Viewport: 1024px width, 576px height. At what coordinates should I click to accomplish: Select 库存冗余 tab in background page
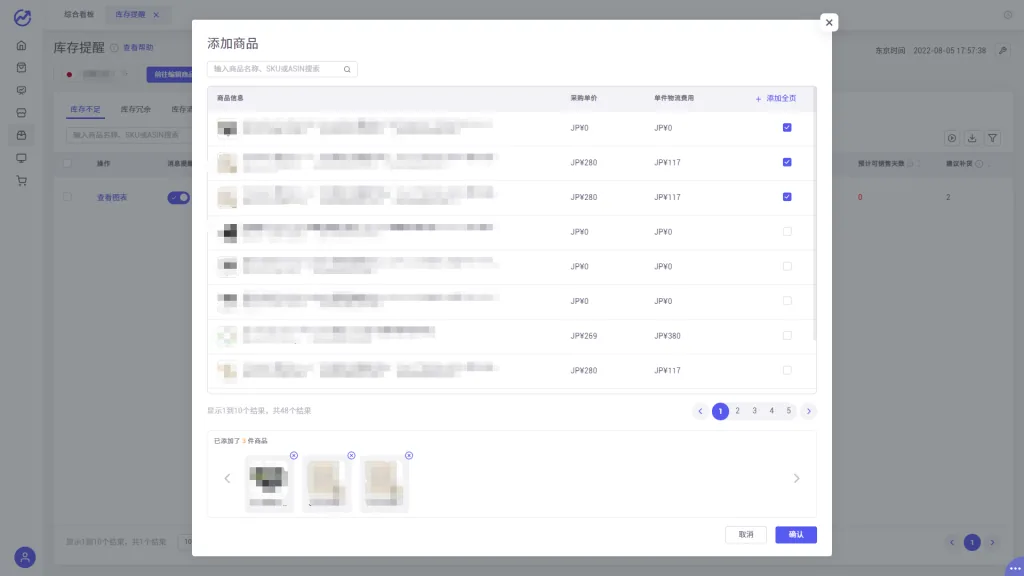136,110
